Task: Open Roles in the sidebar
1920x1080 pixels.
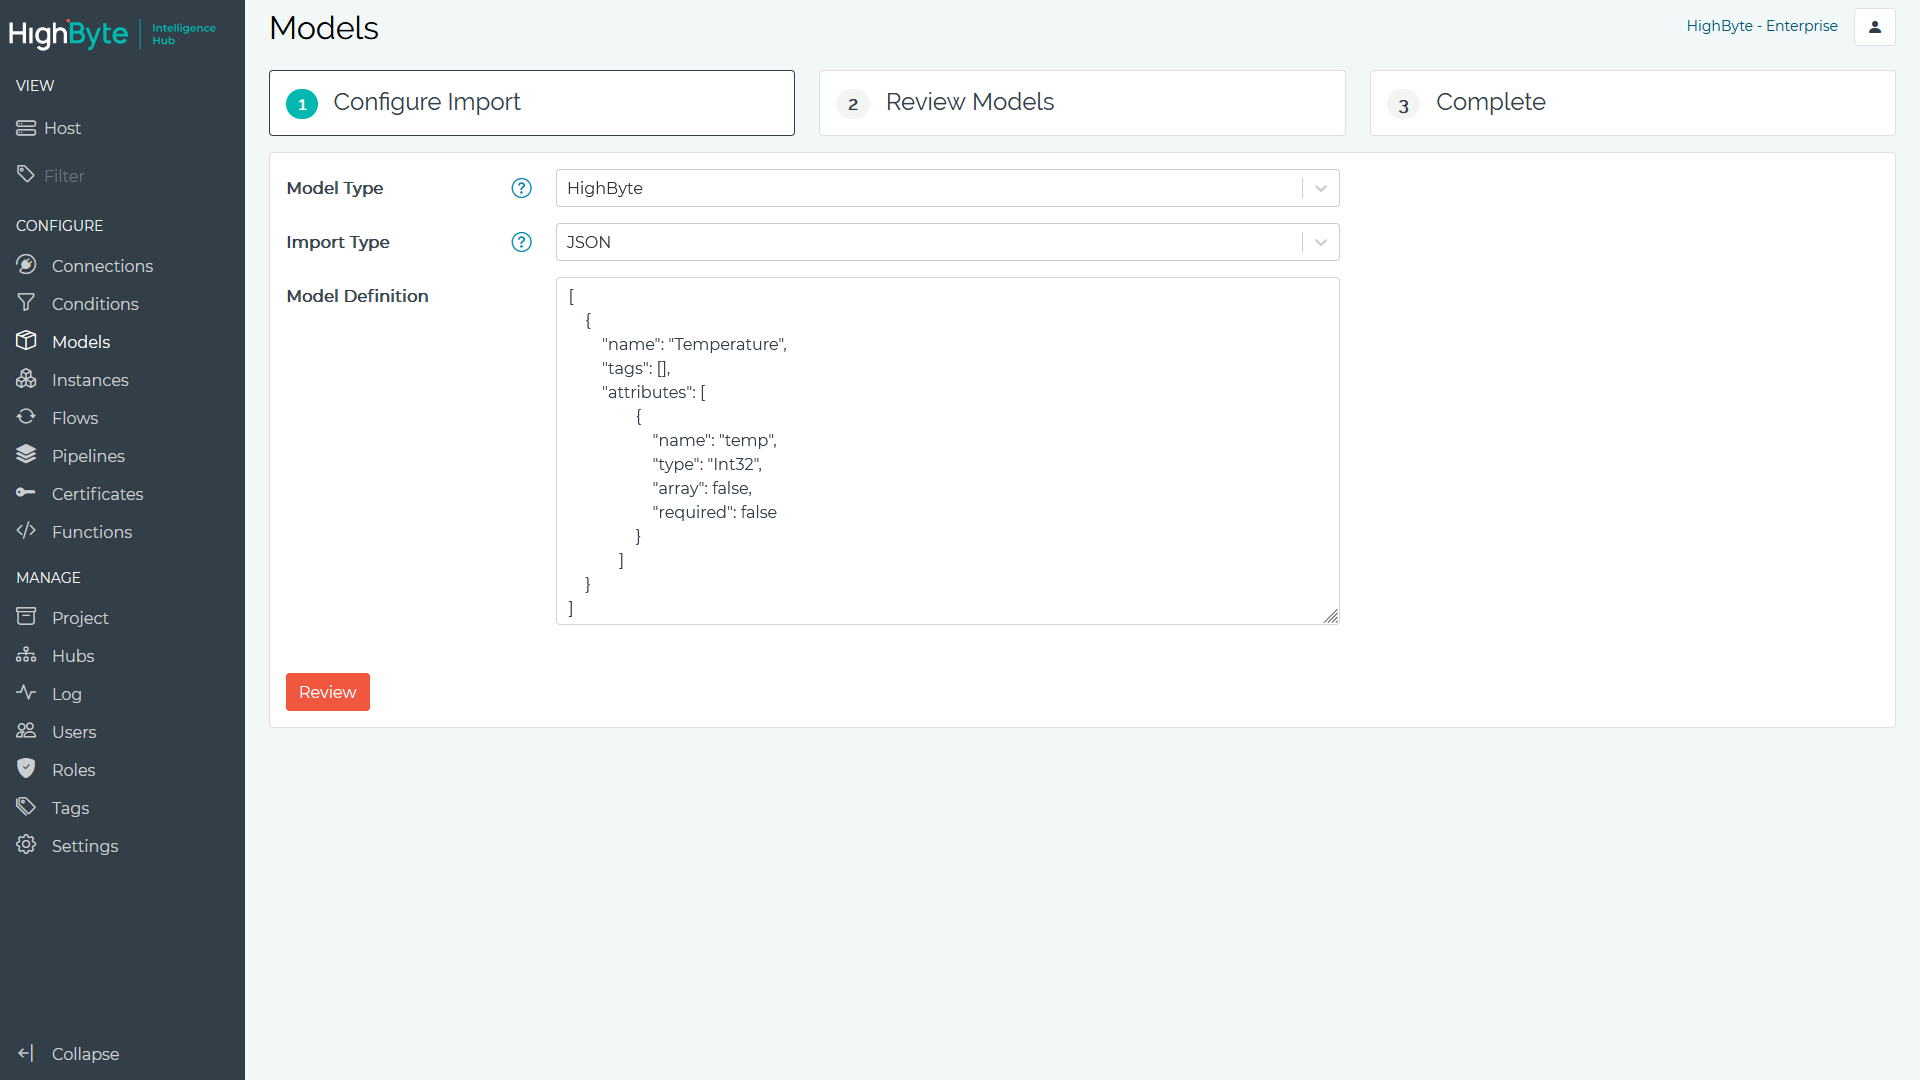Action: click(73, 770)
